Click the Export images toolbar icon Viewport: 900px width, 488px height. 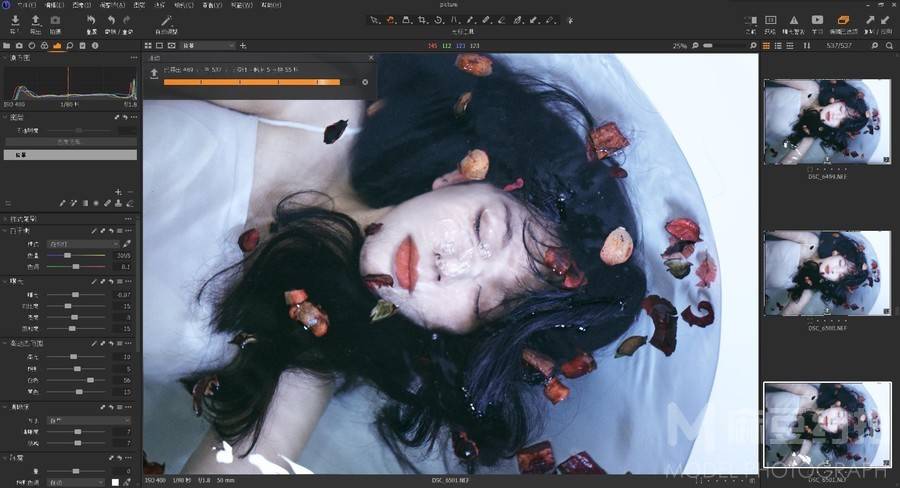(x=36, y=21)
